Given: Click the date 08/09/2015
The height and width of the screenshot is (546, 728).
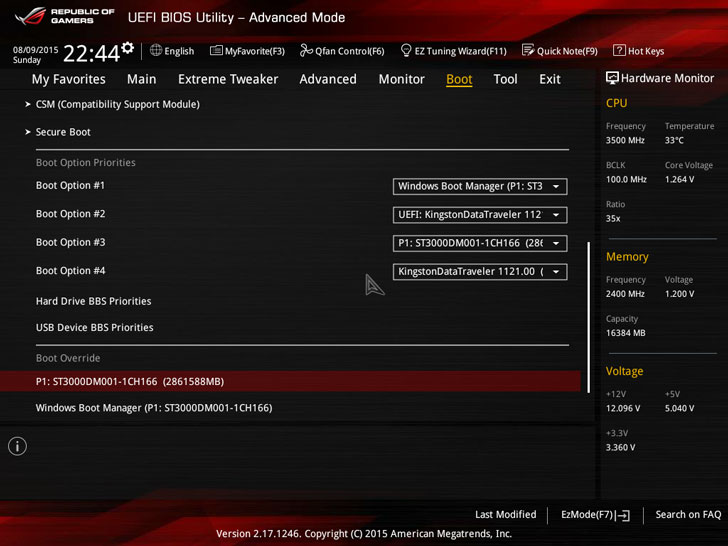Looking at the screenshot, I should tap(35, 50).
